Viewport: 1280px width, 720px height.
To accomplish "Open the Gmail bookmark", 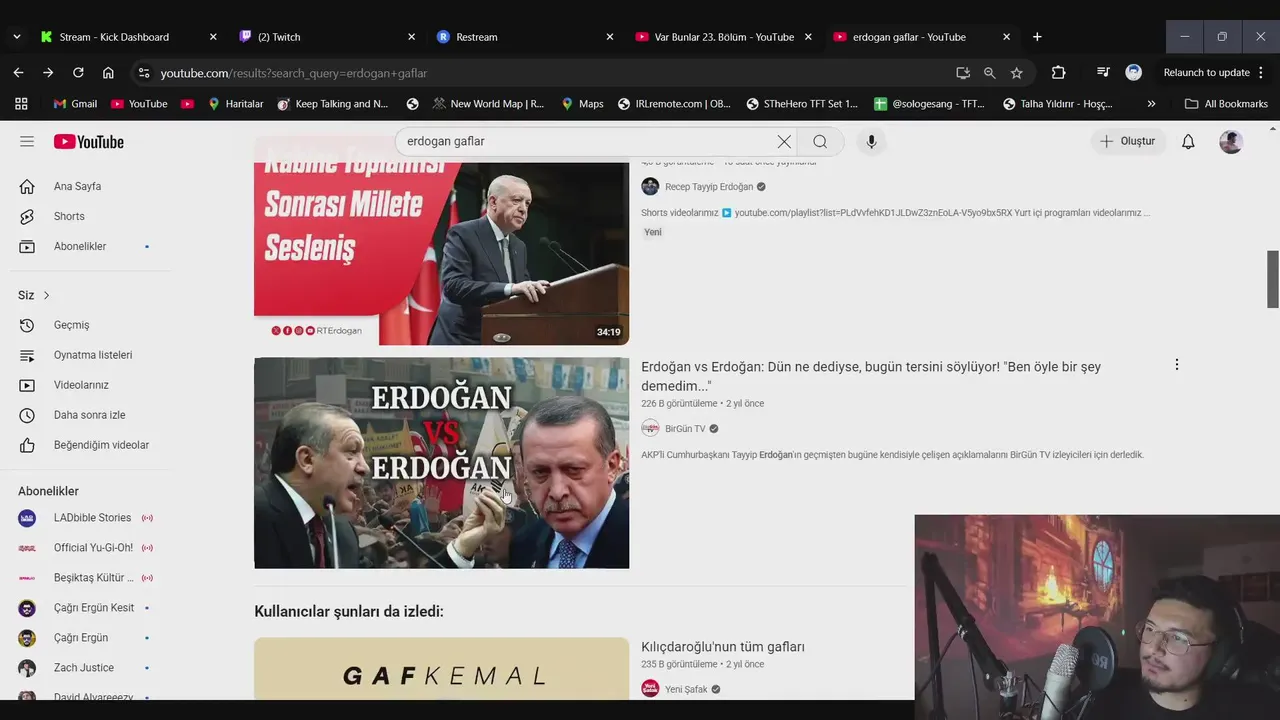I will tap(75, 103).
